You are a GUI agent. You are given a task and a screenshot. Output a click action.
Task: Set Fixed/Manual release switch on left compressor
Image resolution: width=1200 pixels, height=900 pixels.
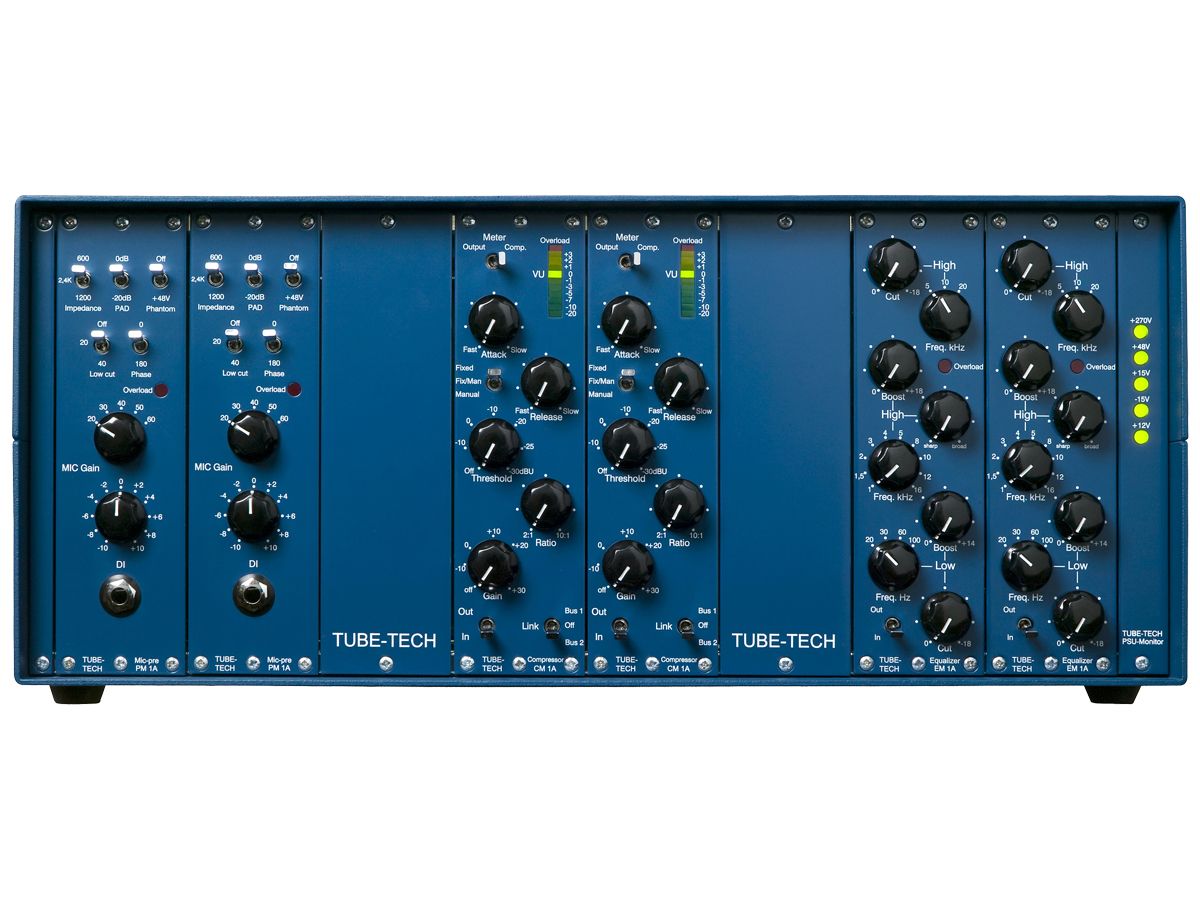[x=492, y=381]
